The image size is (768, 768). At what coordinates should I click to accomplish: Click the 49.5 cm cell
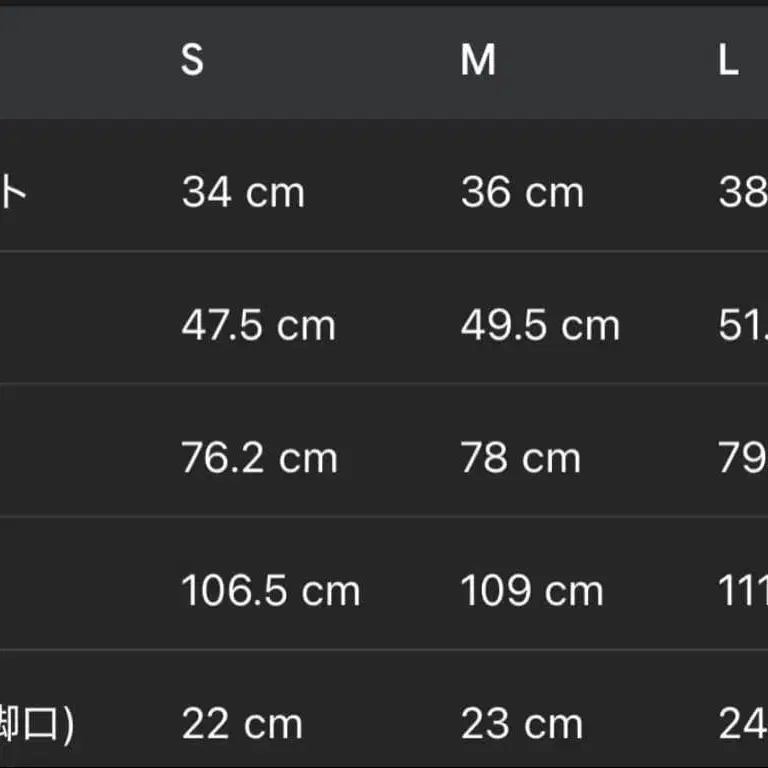pos(540,325)
